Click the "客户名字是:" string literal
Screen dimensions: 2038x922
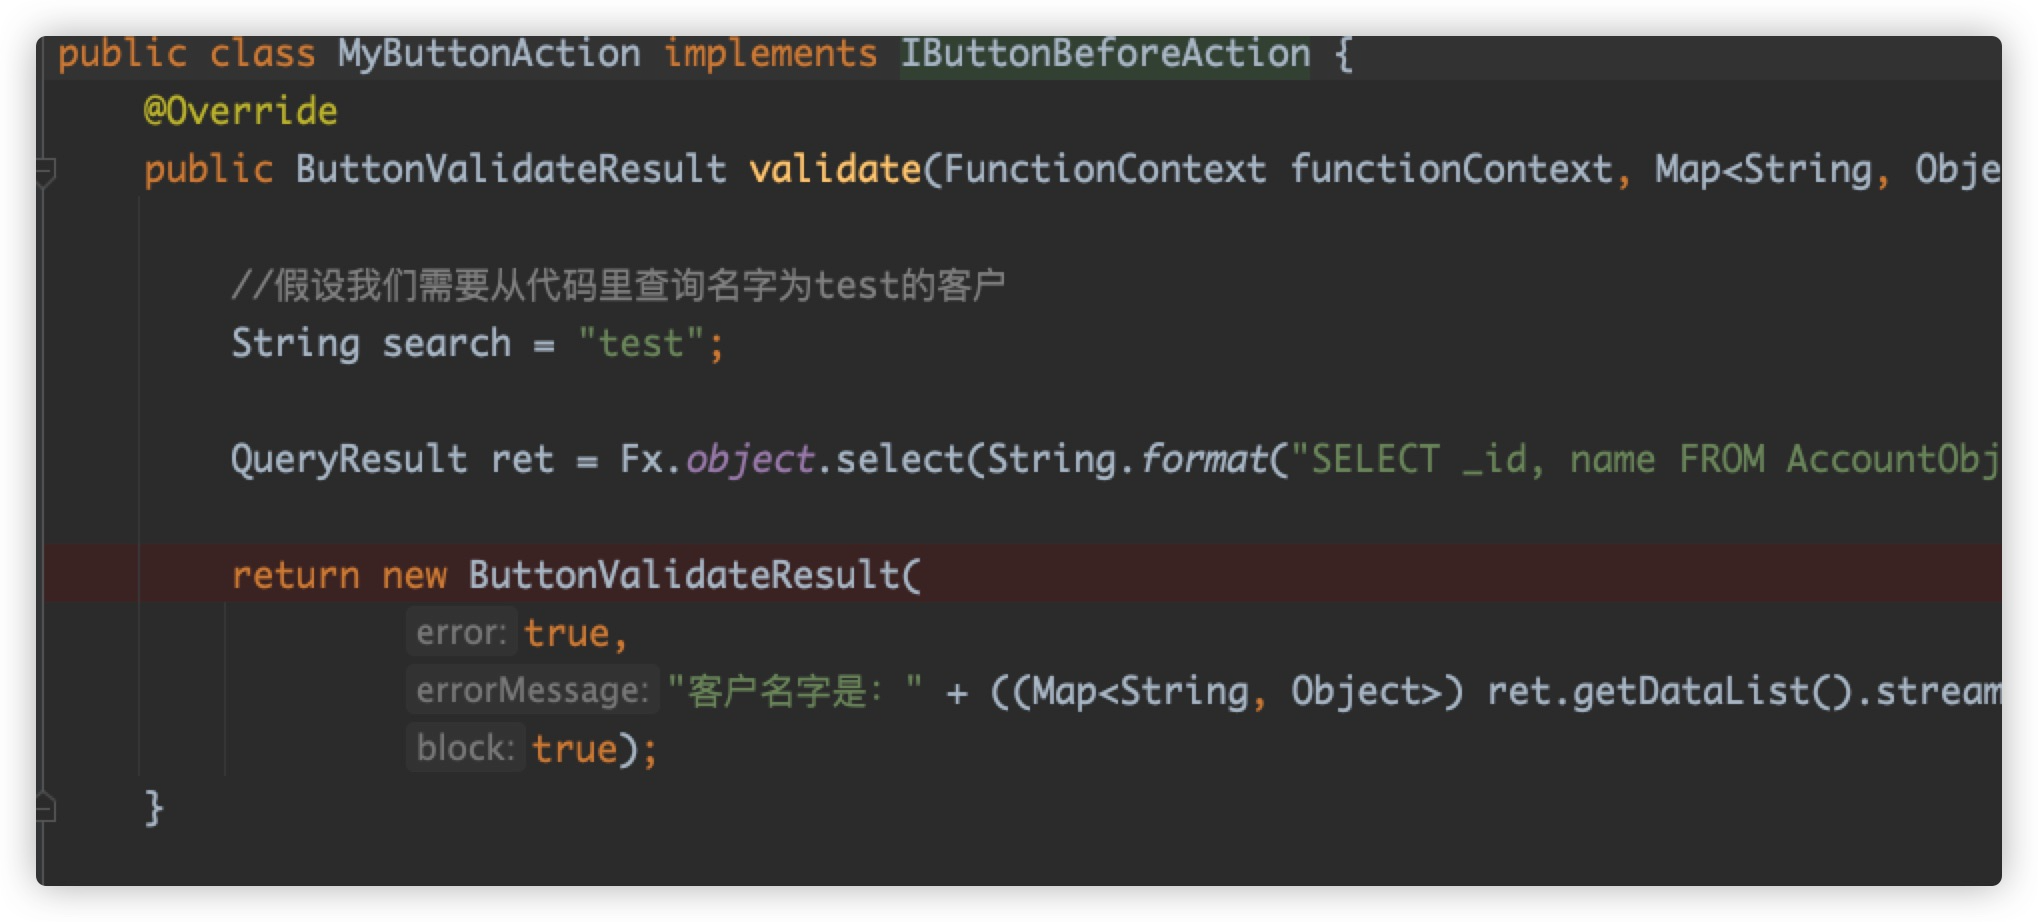794,691
